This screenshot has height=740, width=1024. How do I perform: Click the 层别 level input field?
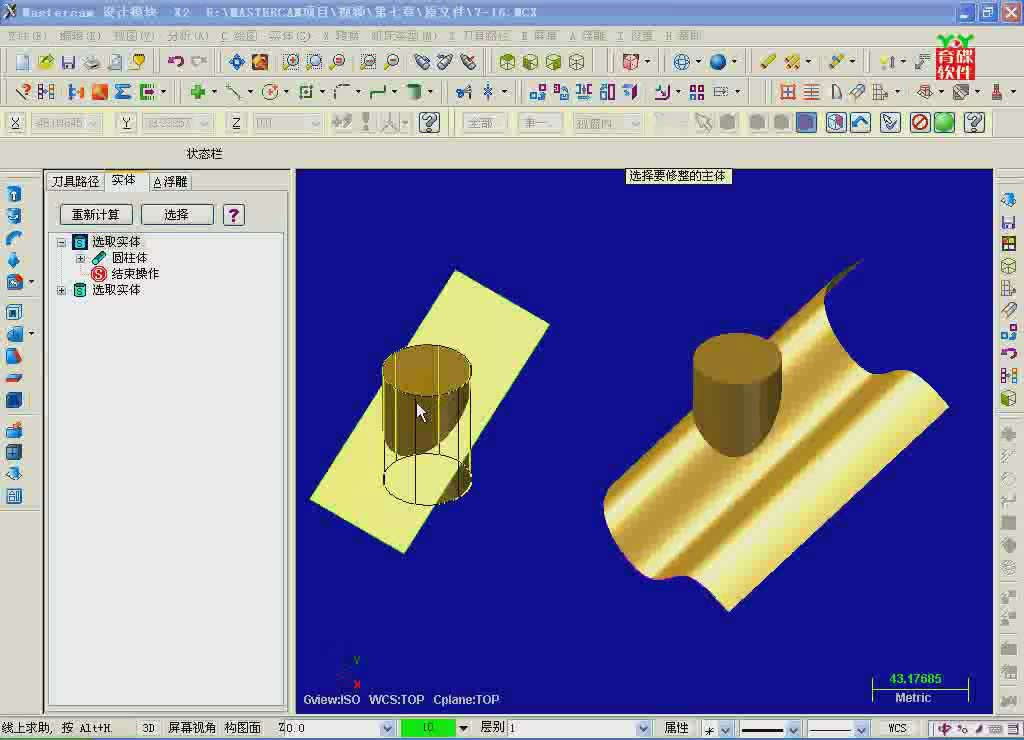(572, 728)
